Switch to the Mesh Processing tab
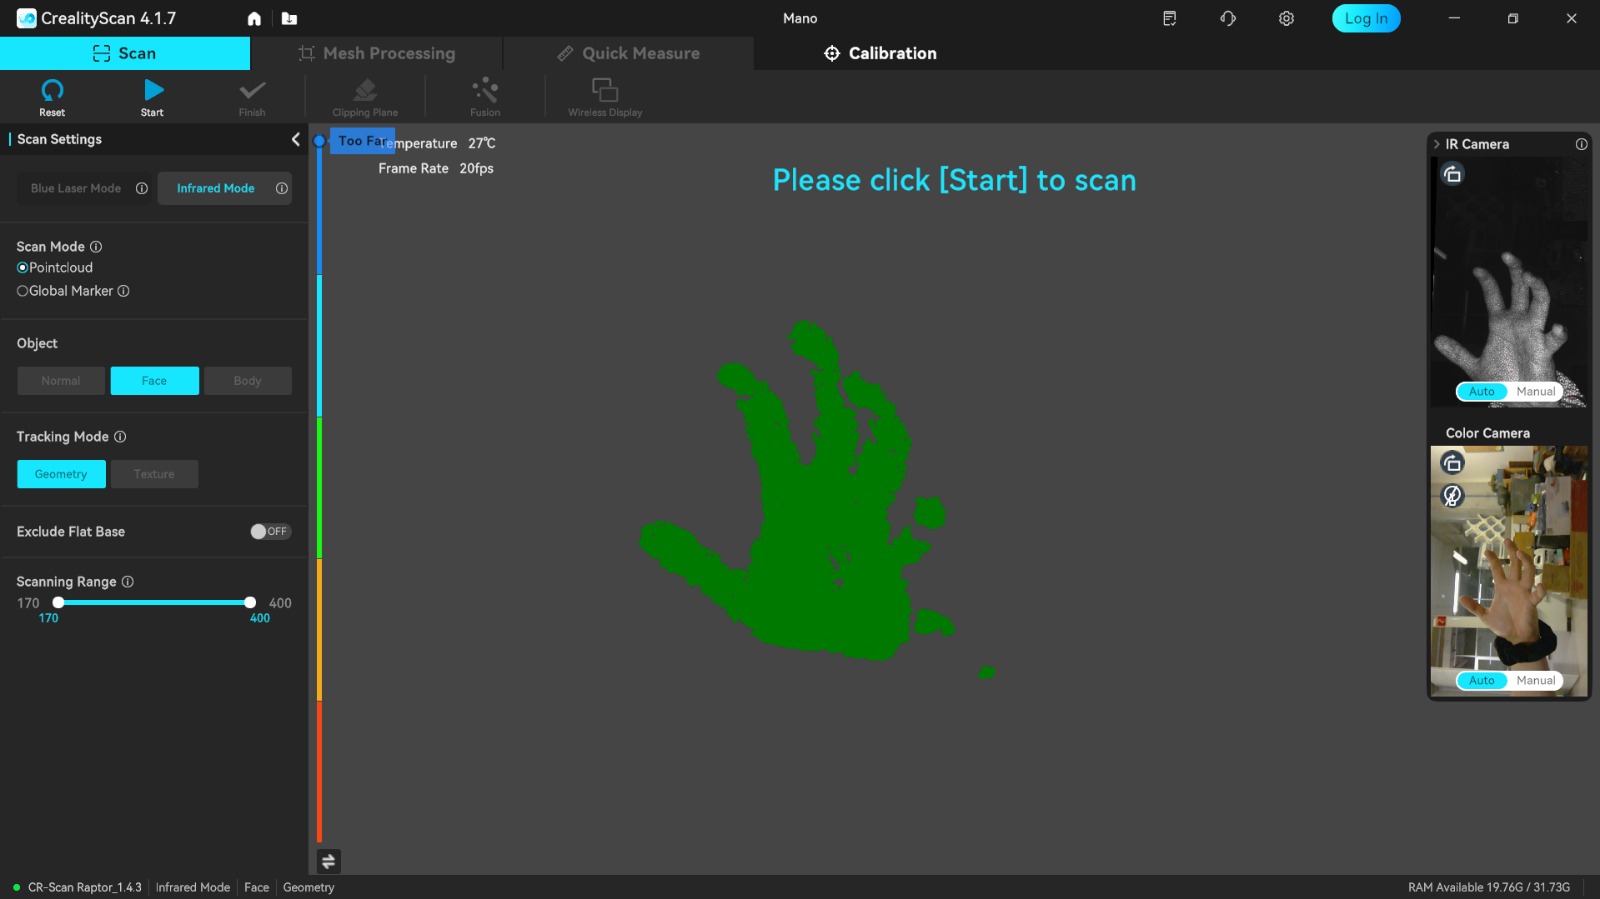This screenshot has width=1600, height=899. pos(376,53)
